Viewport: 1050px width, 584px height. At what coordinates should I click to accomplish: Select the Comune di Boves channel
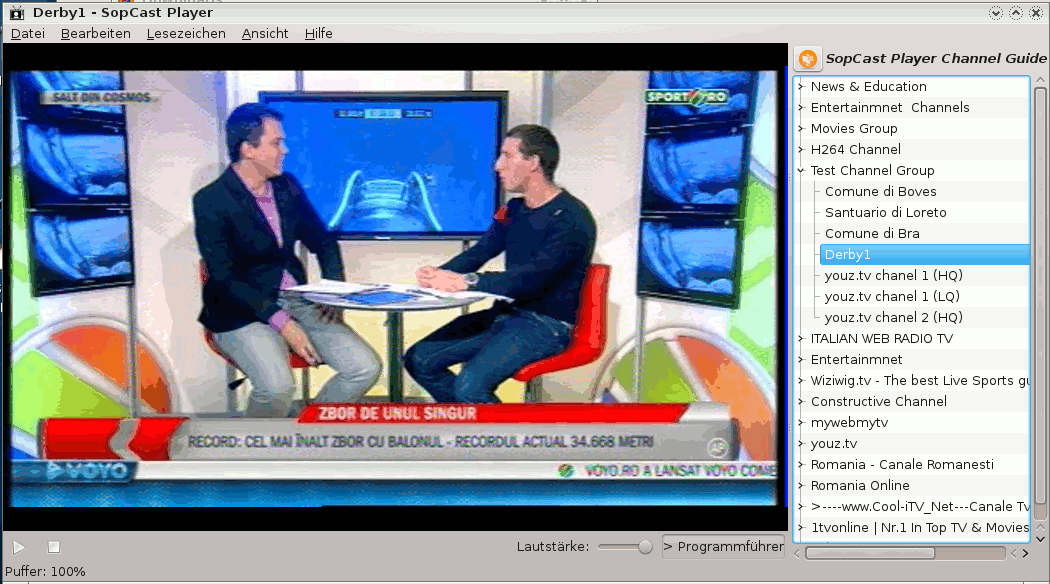pos(881,192)
